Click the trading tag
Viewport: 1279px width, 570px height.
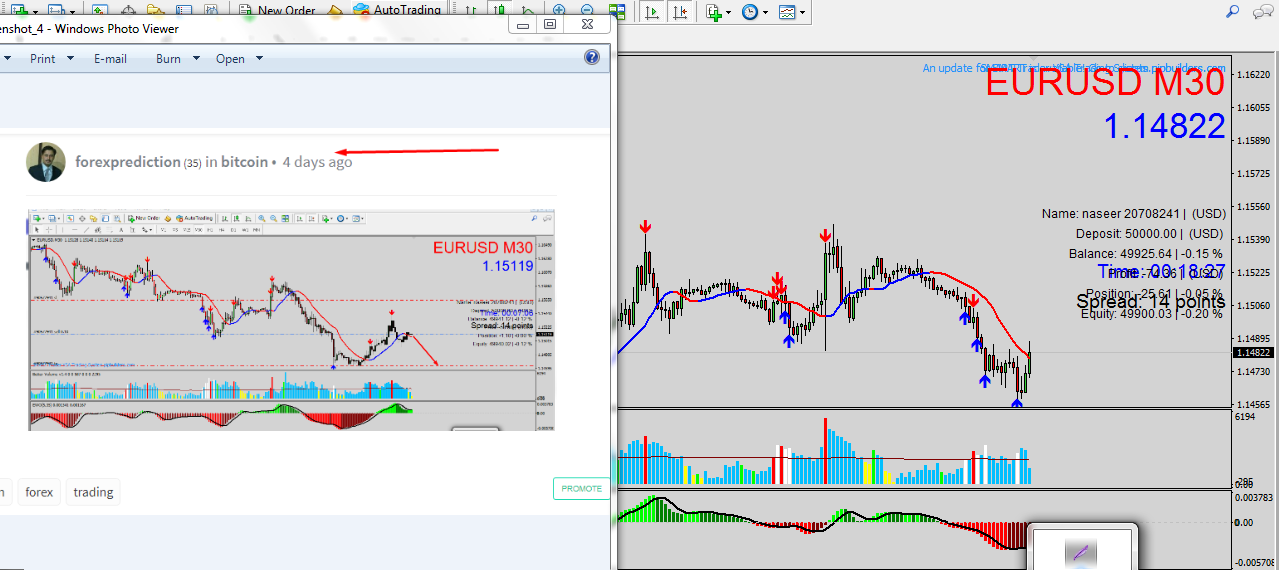(x=93, y=492)
